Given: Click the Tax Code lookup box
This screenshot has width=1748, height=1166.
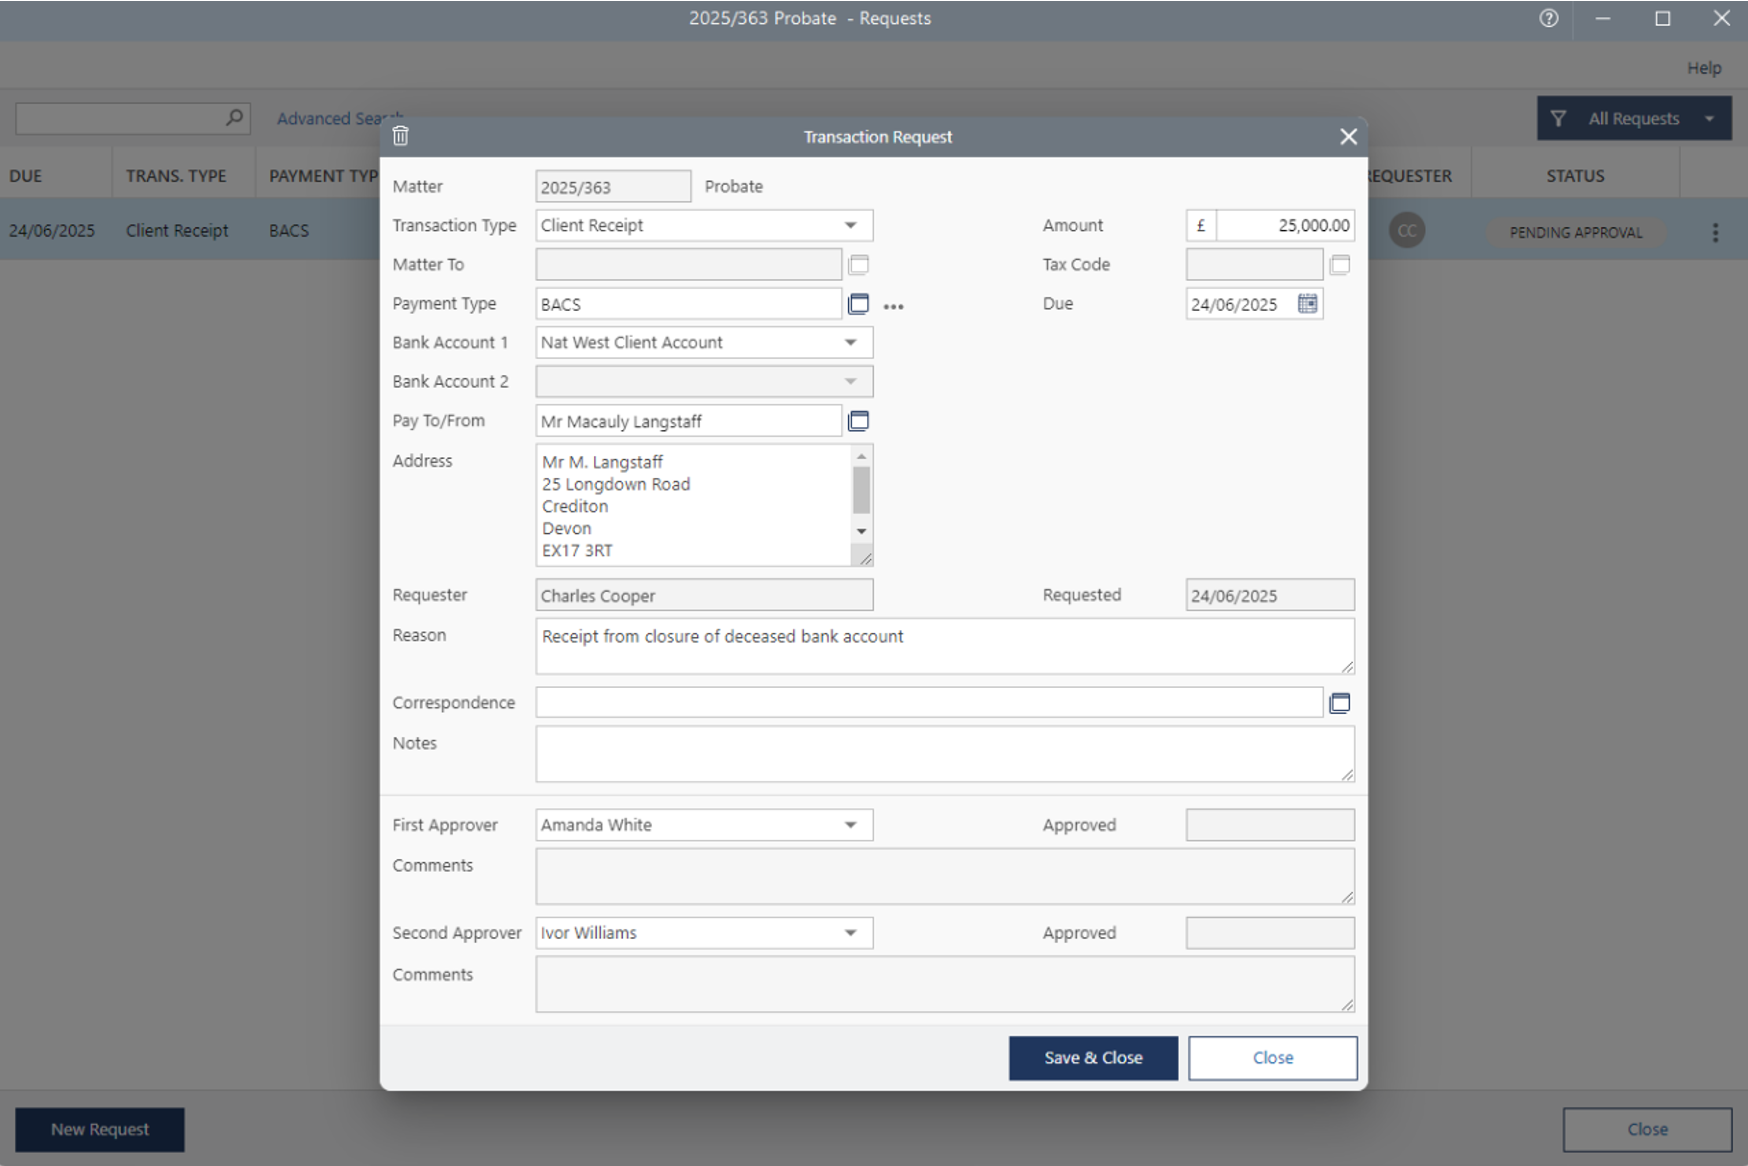Looking at the screenshot, I should tap(1340, 265).
